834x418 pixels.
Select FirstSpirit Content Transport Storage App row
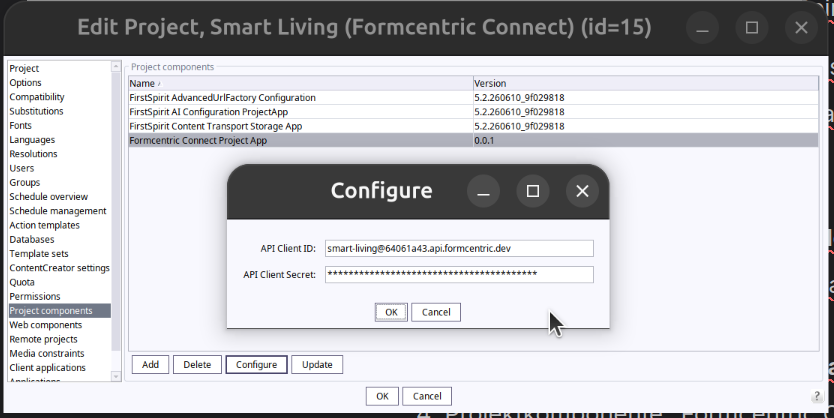473,127
